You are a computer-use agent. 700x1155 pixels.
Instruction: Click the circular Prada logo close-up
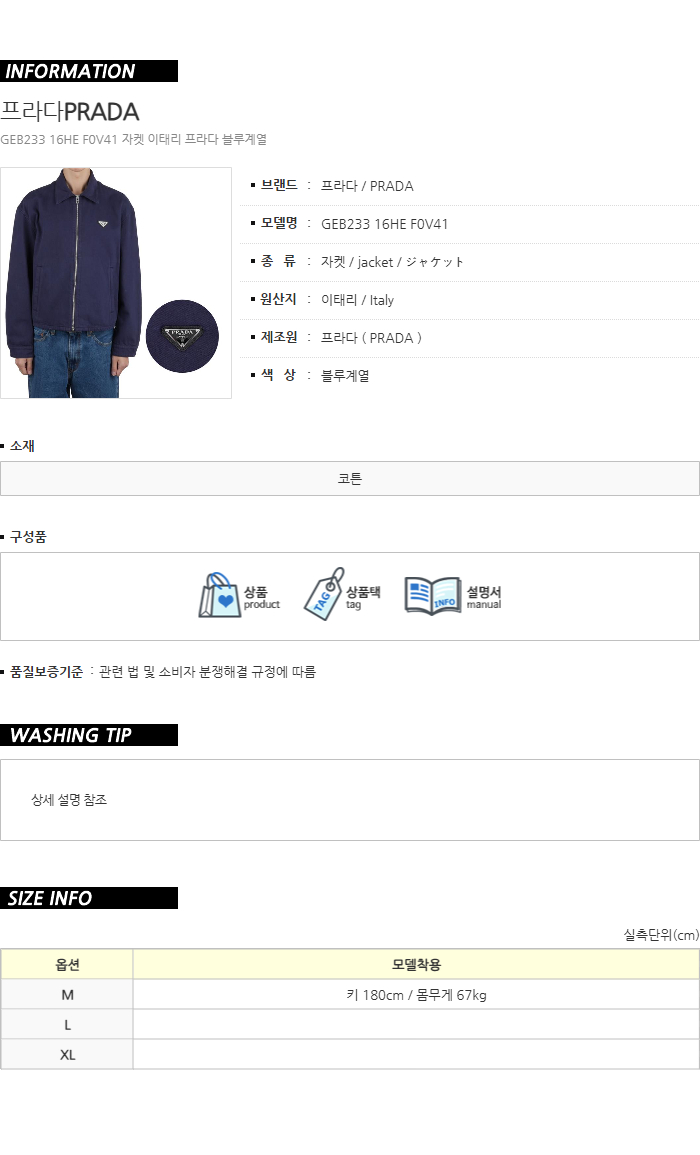coord(182,336)
